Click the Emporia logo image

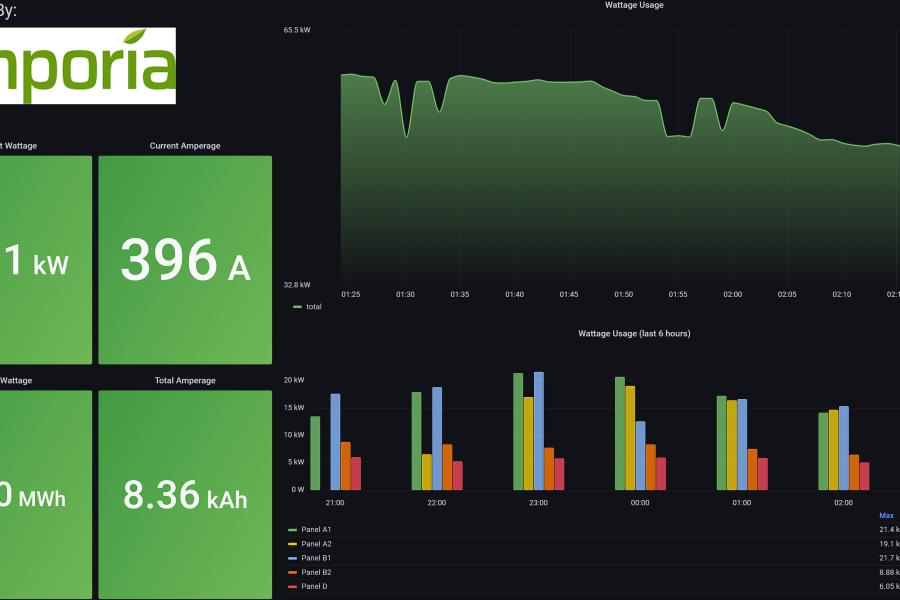[88, 65]
